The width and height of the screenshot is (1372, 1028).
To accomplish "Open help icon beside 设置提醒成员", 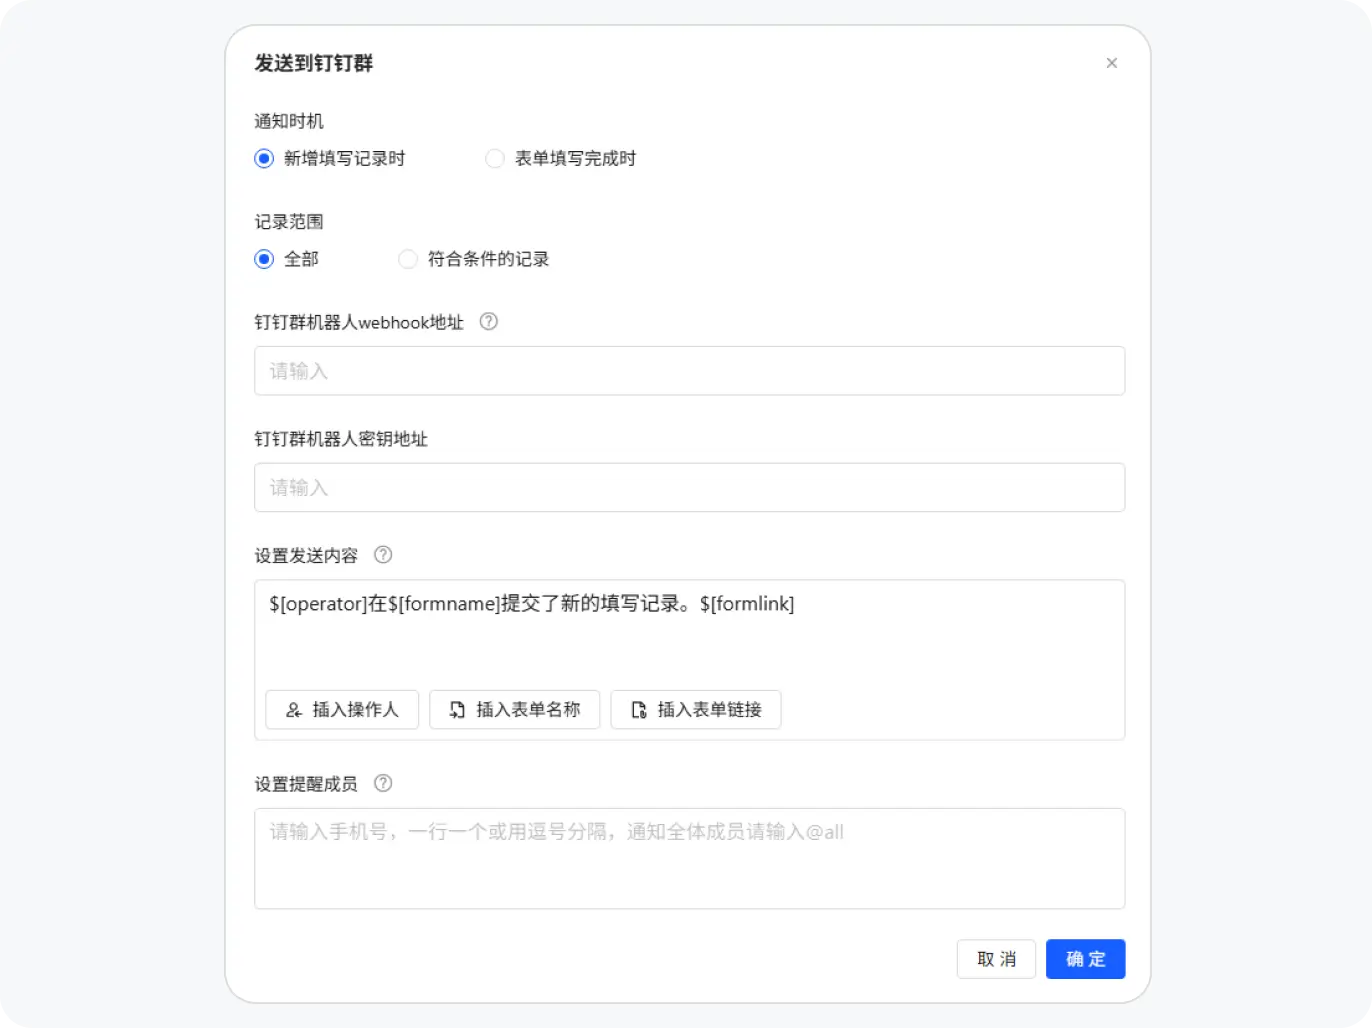I will [383, 784].
